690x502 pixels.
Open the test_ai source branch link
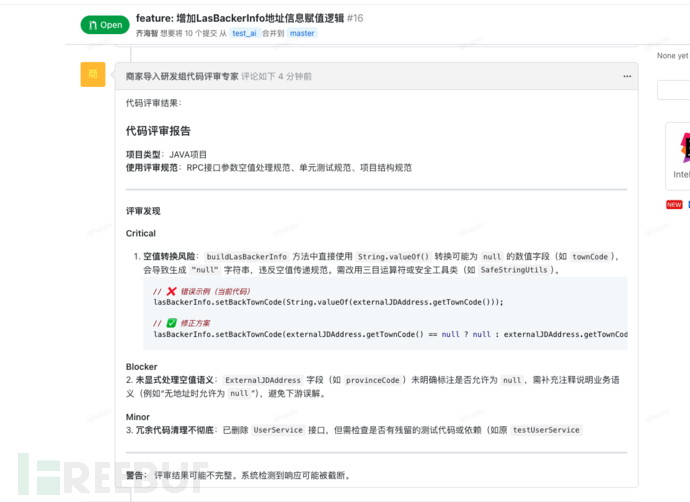pos(243,33)
